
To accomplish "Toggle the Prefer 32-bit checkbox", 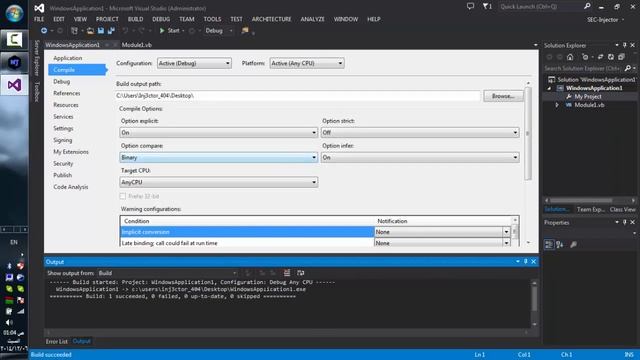I will pos(123,196).
